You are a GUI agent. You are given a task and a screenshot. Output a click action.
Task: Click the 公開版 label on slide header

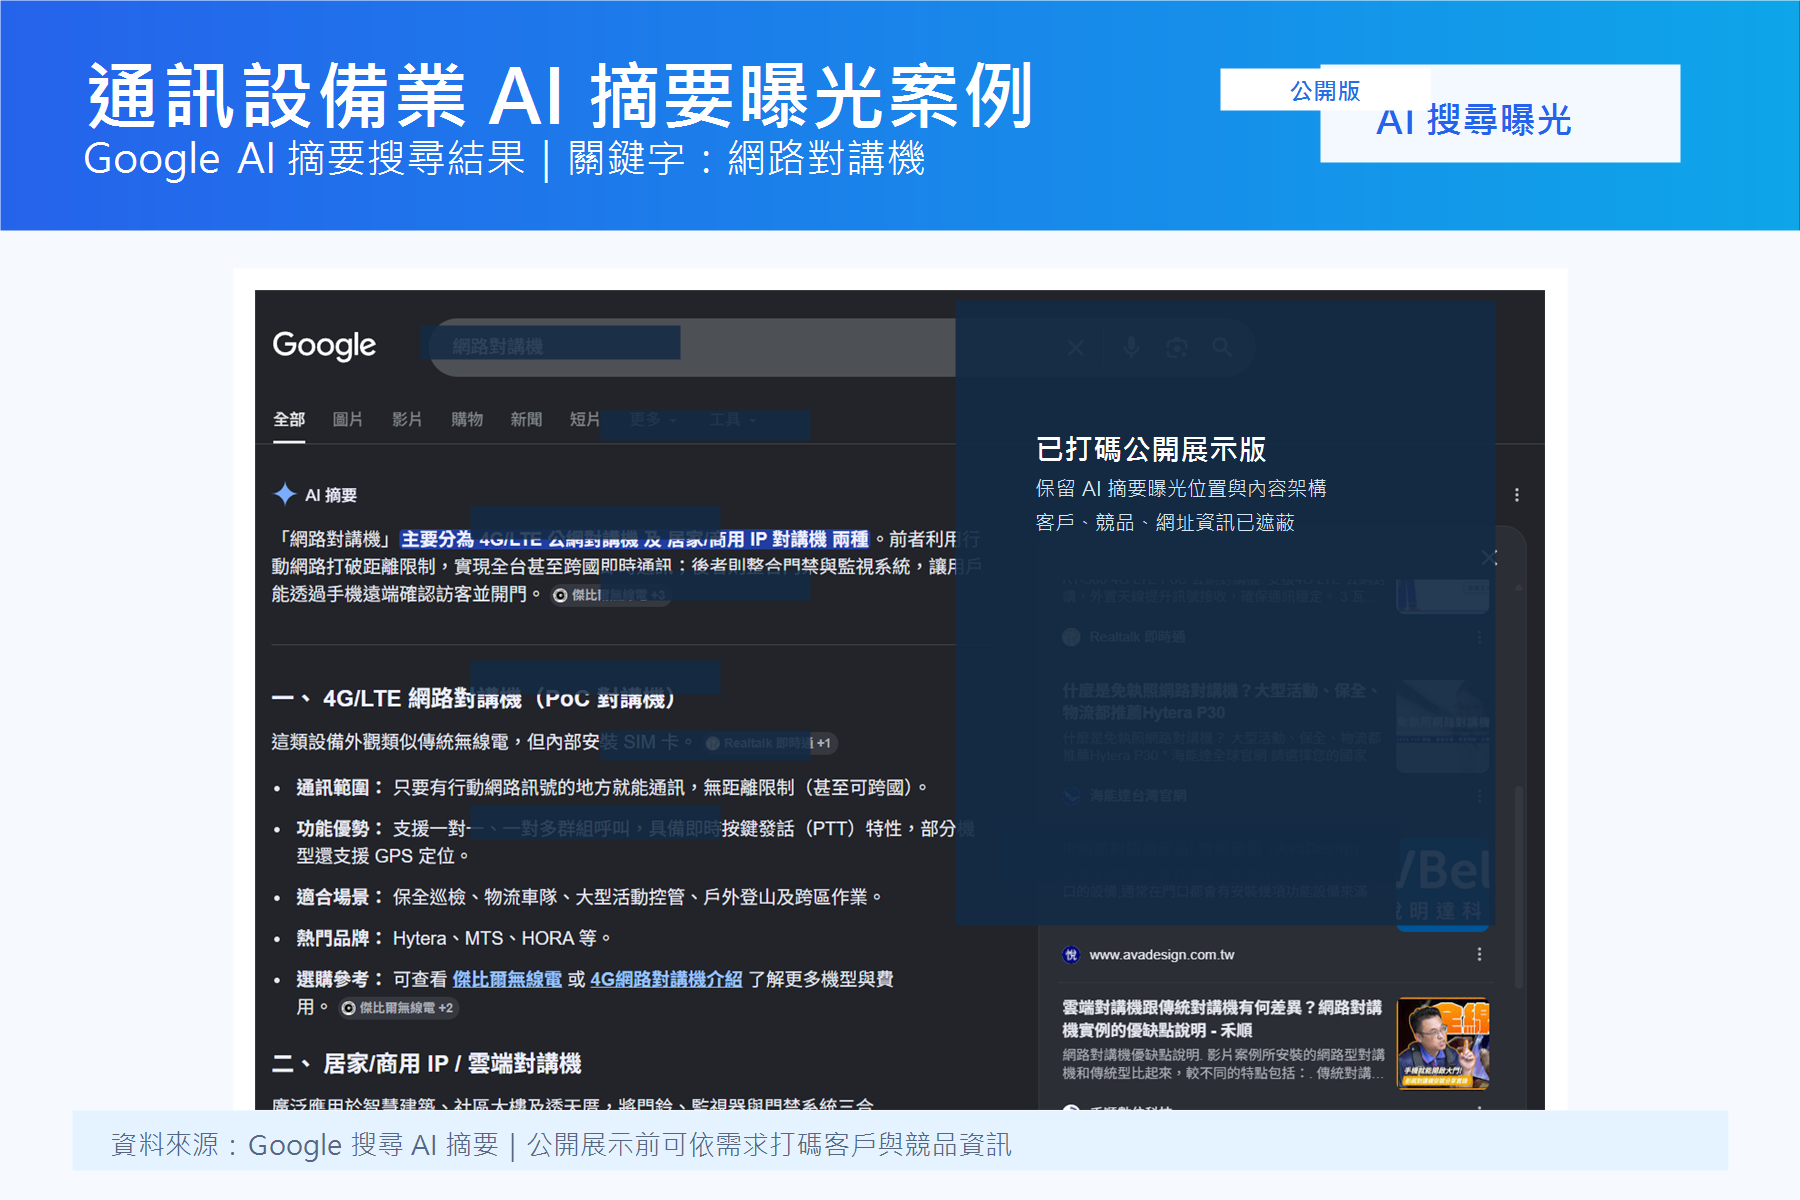[1325, 90]
